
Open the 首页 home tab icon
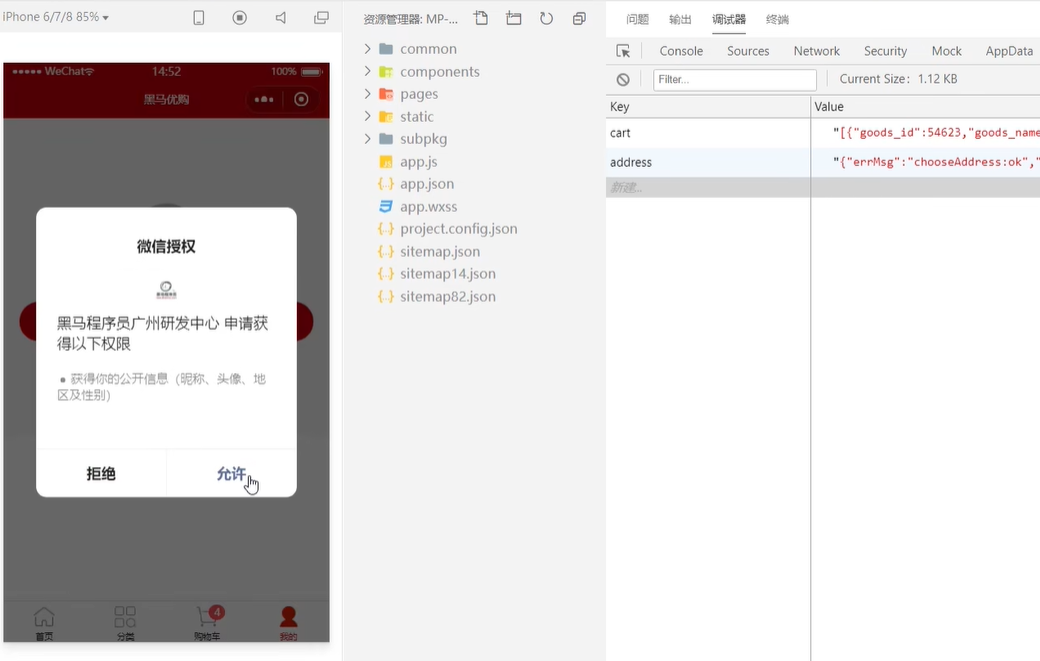(44, 623)
